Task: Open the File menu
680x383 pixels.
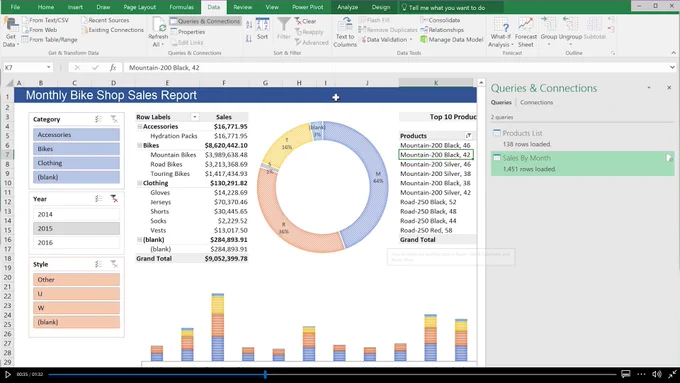Action: pyautogui.click(x=15, y=7)
